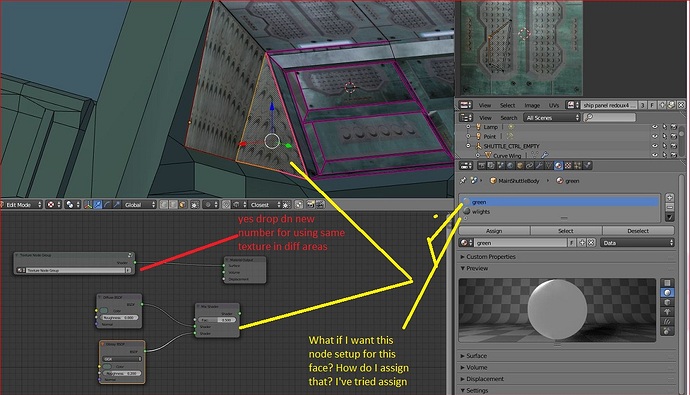Open the viewport shading dropdown
The height and width of the screenshot is (395, 690).
click(54, 205)
